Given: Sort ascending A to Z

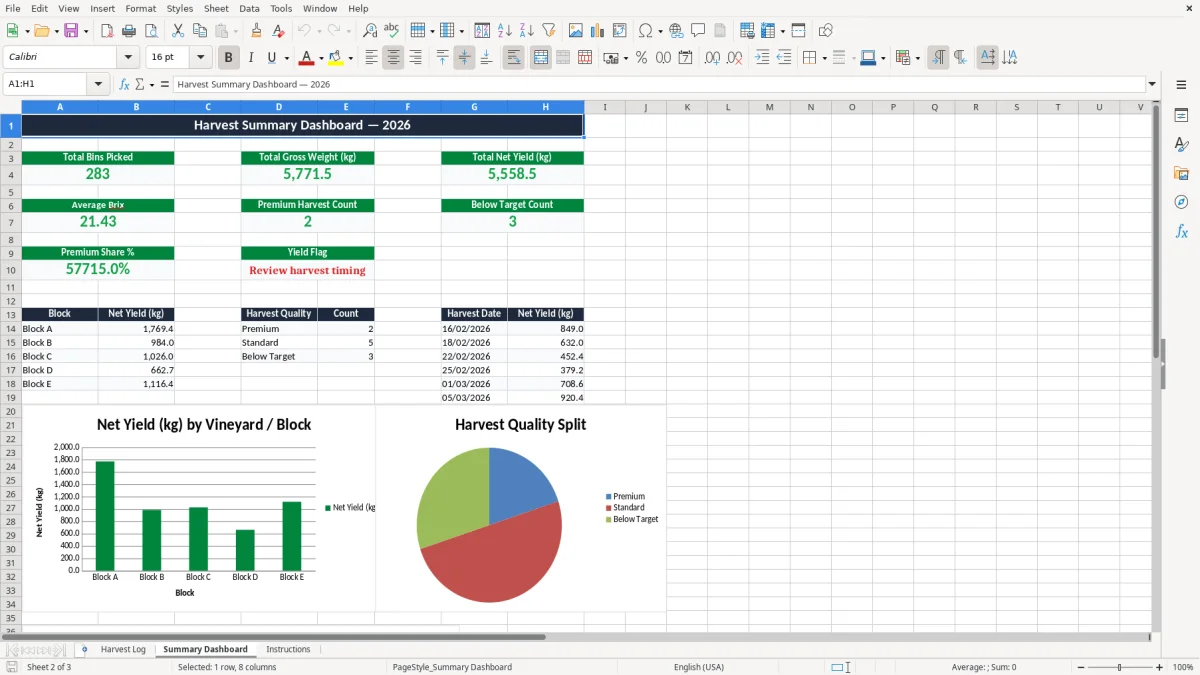Looking at the screenshot, I should 505,31.
